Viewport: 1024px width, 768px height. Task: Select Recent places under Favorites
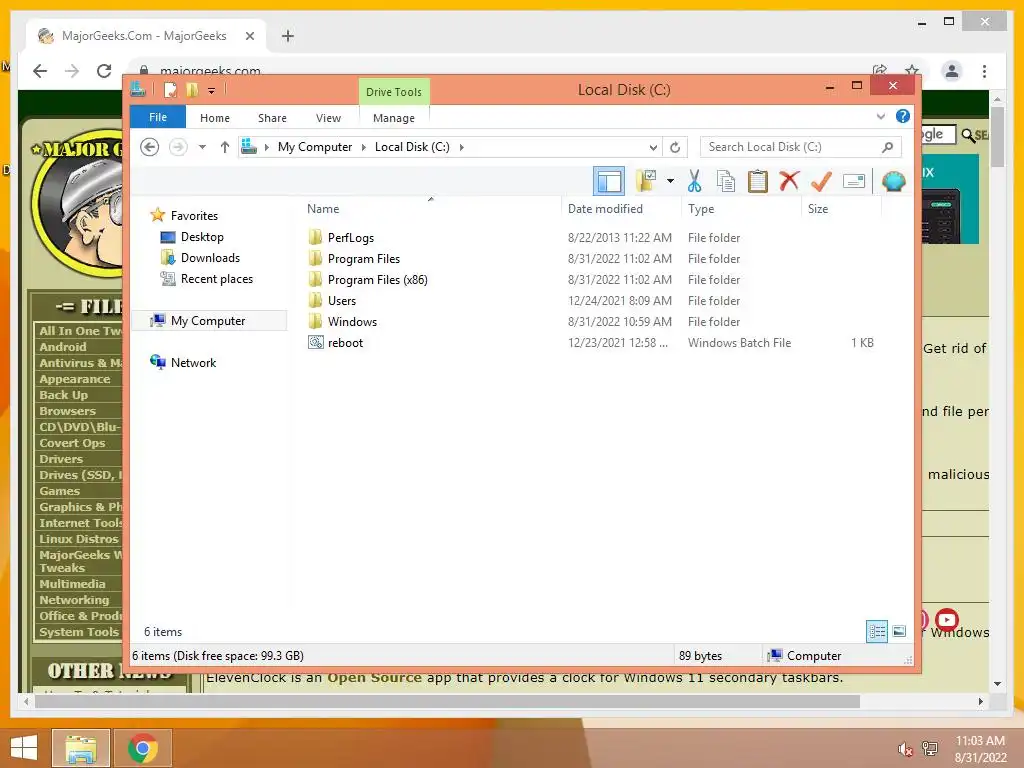[216, 279]
